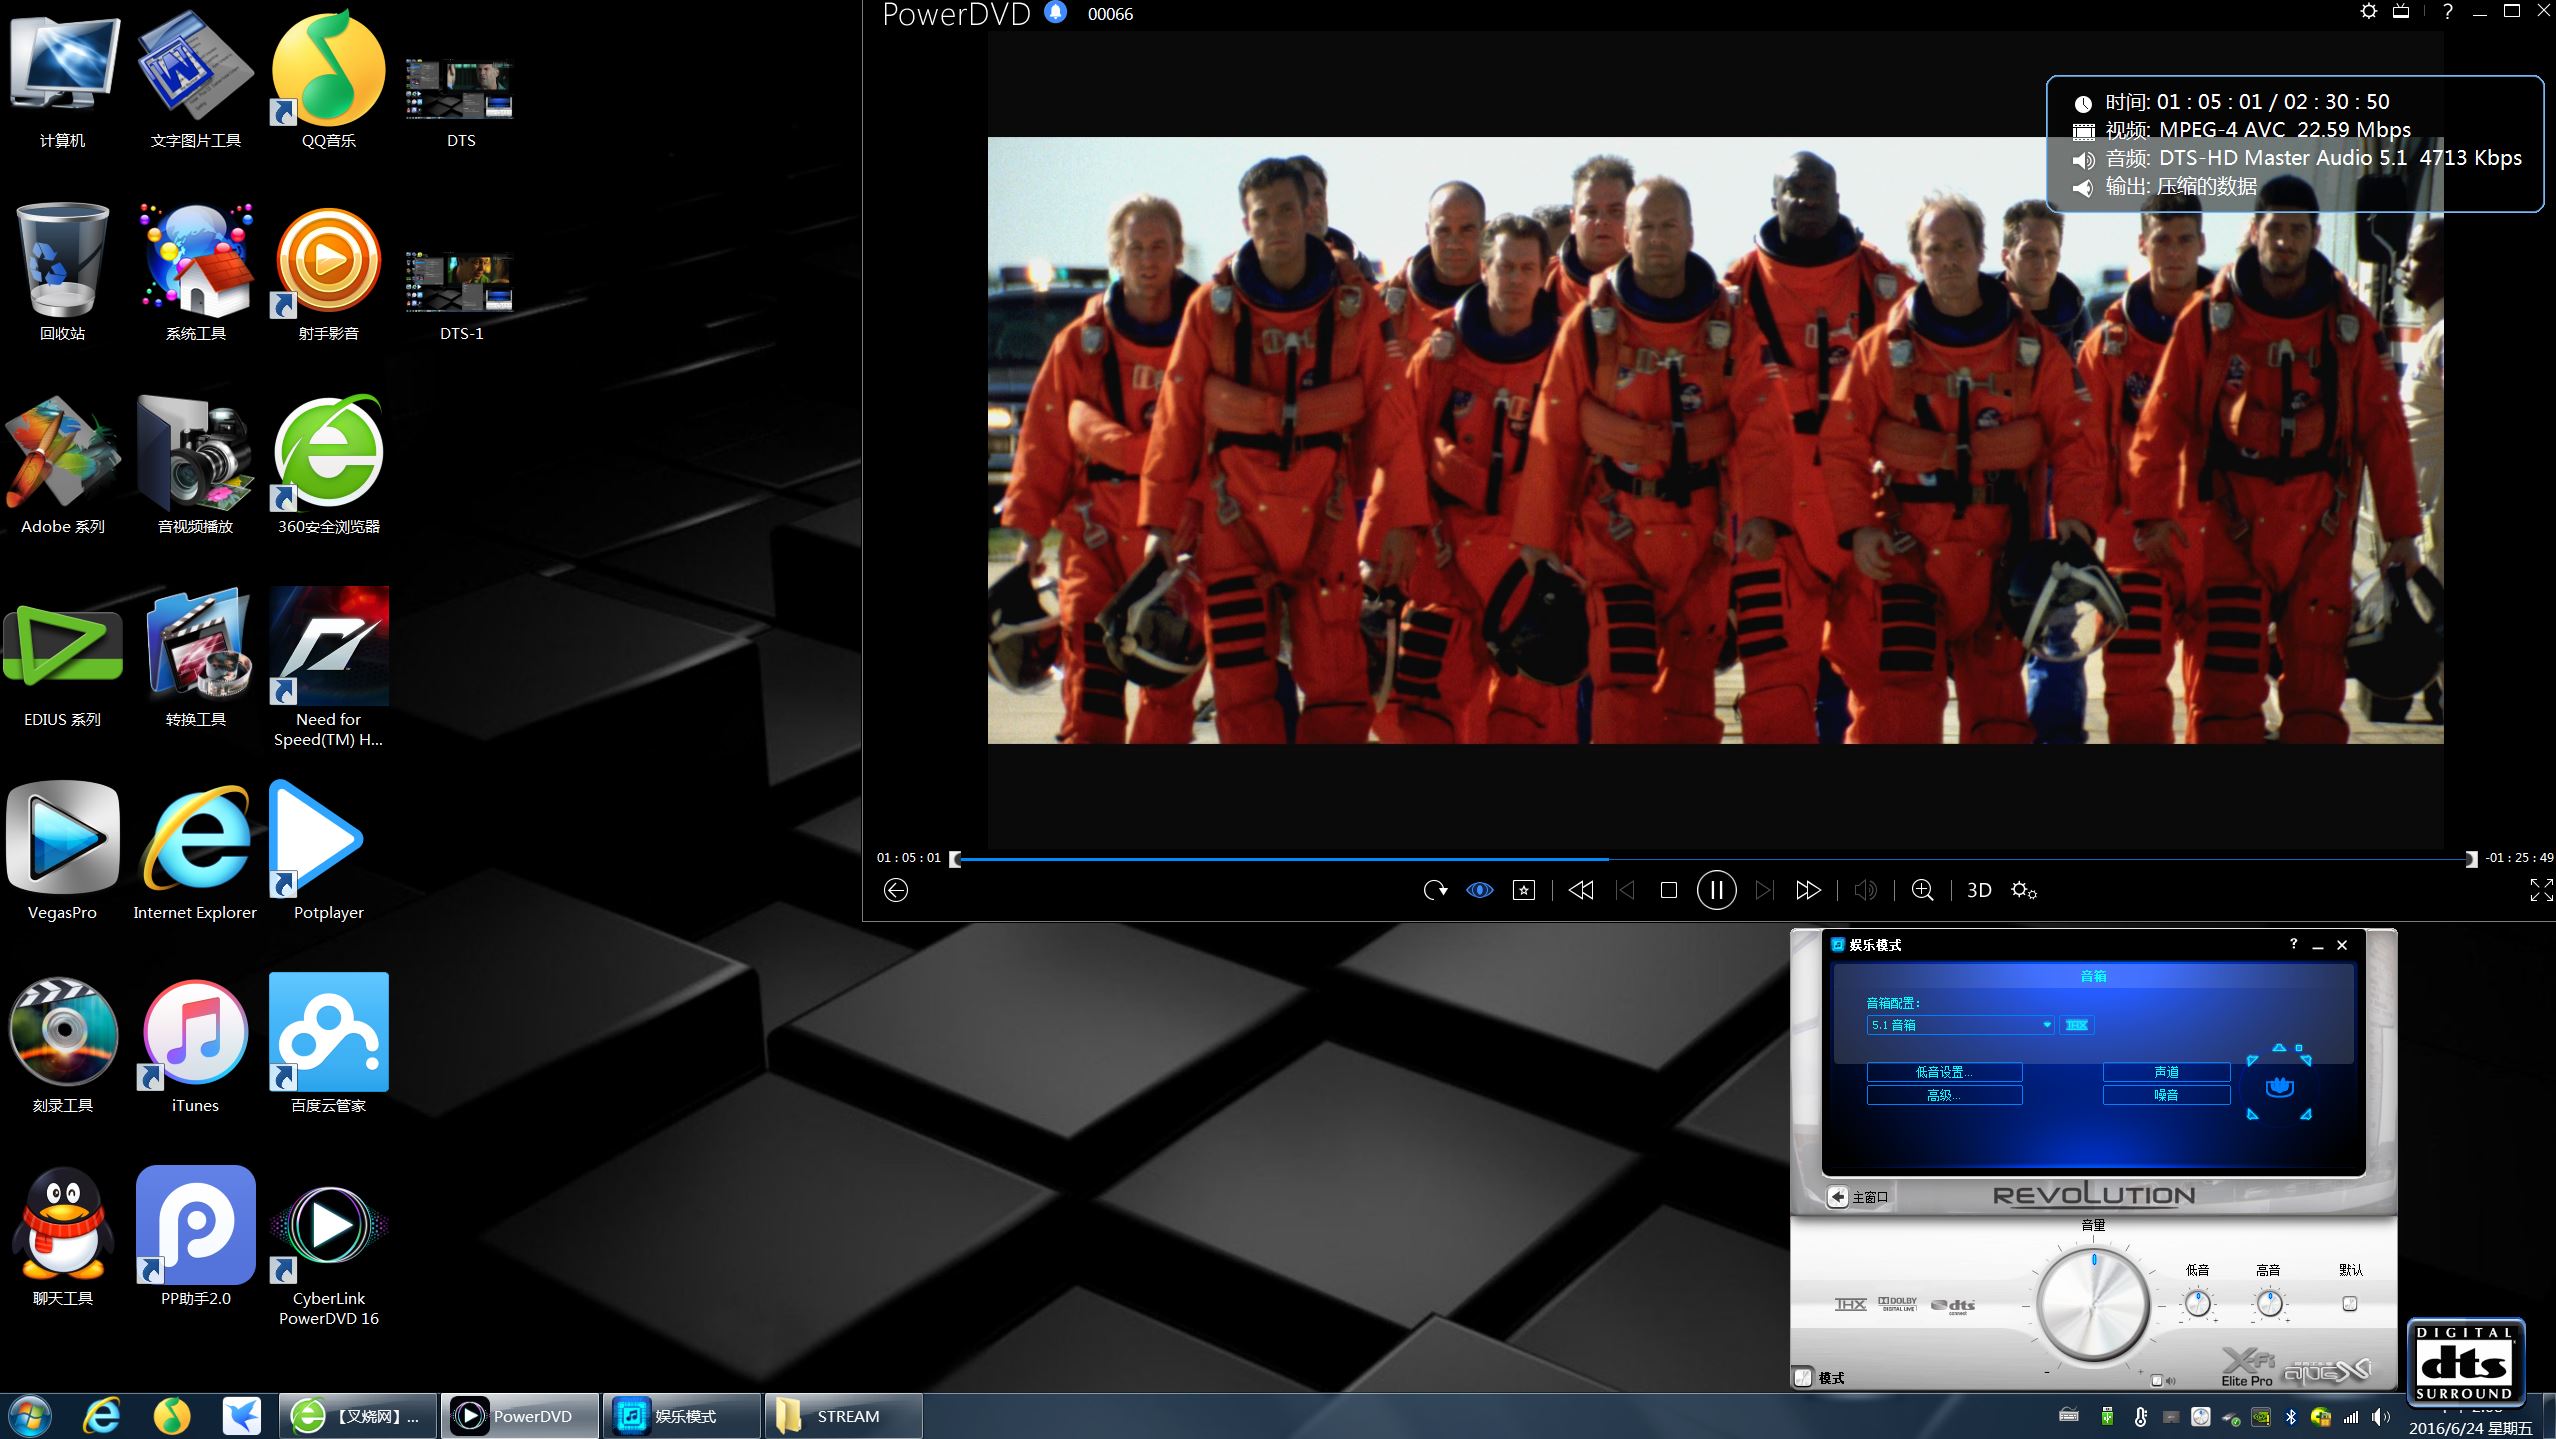Click the Bluetooth tray icon

(x=2291, y=1417)
